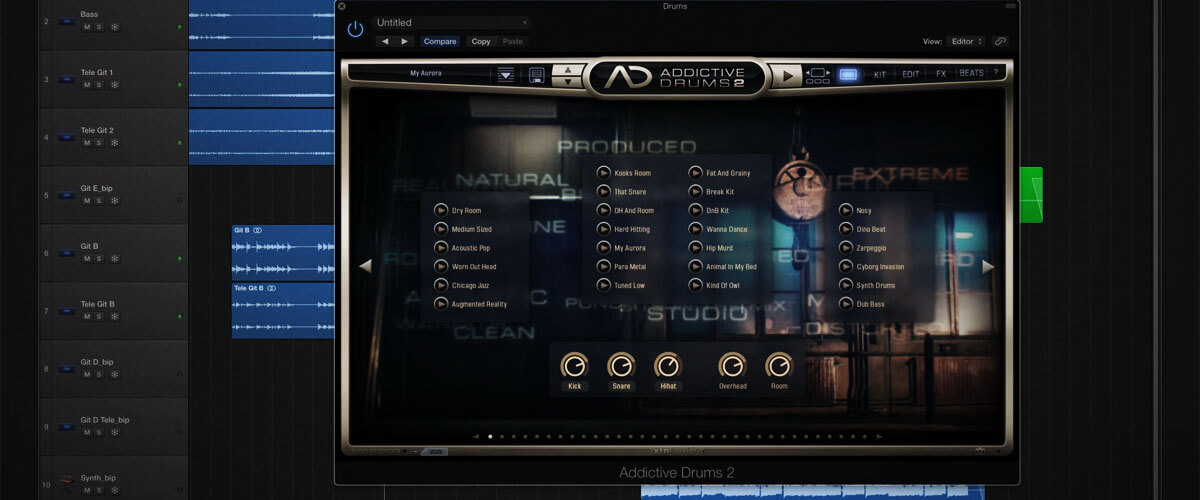This screenshot has height=500, width=1200.
Task: Open the FX tab
Action: [941, 74]
